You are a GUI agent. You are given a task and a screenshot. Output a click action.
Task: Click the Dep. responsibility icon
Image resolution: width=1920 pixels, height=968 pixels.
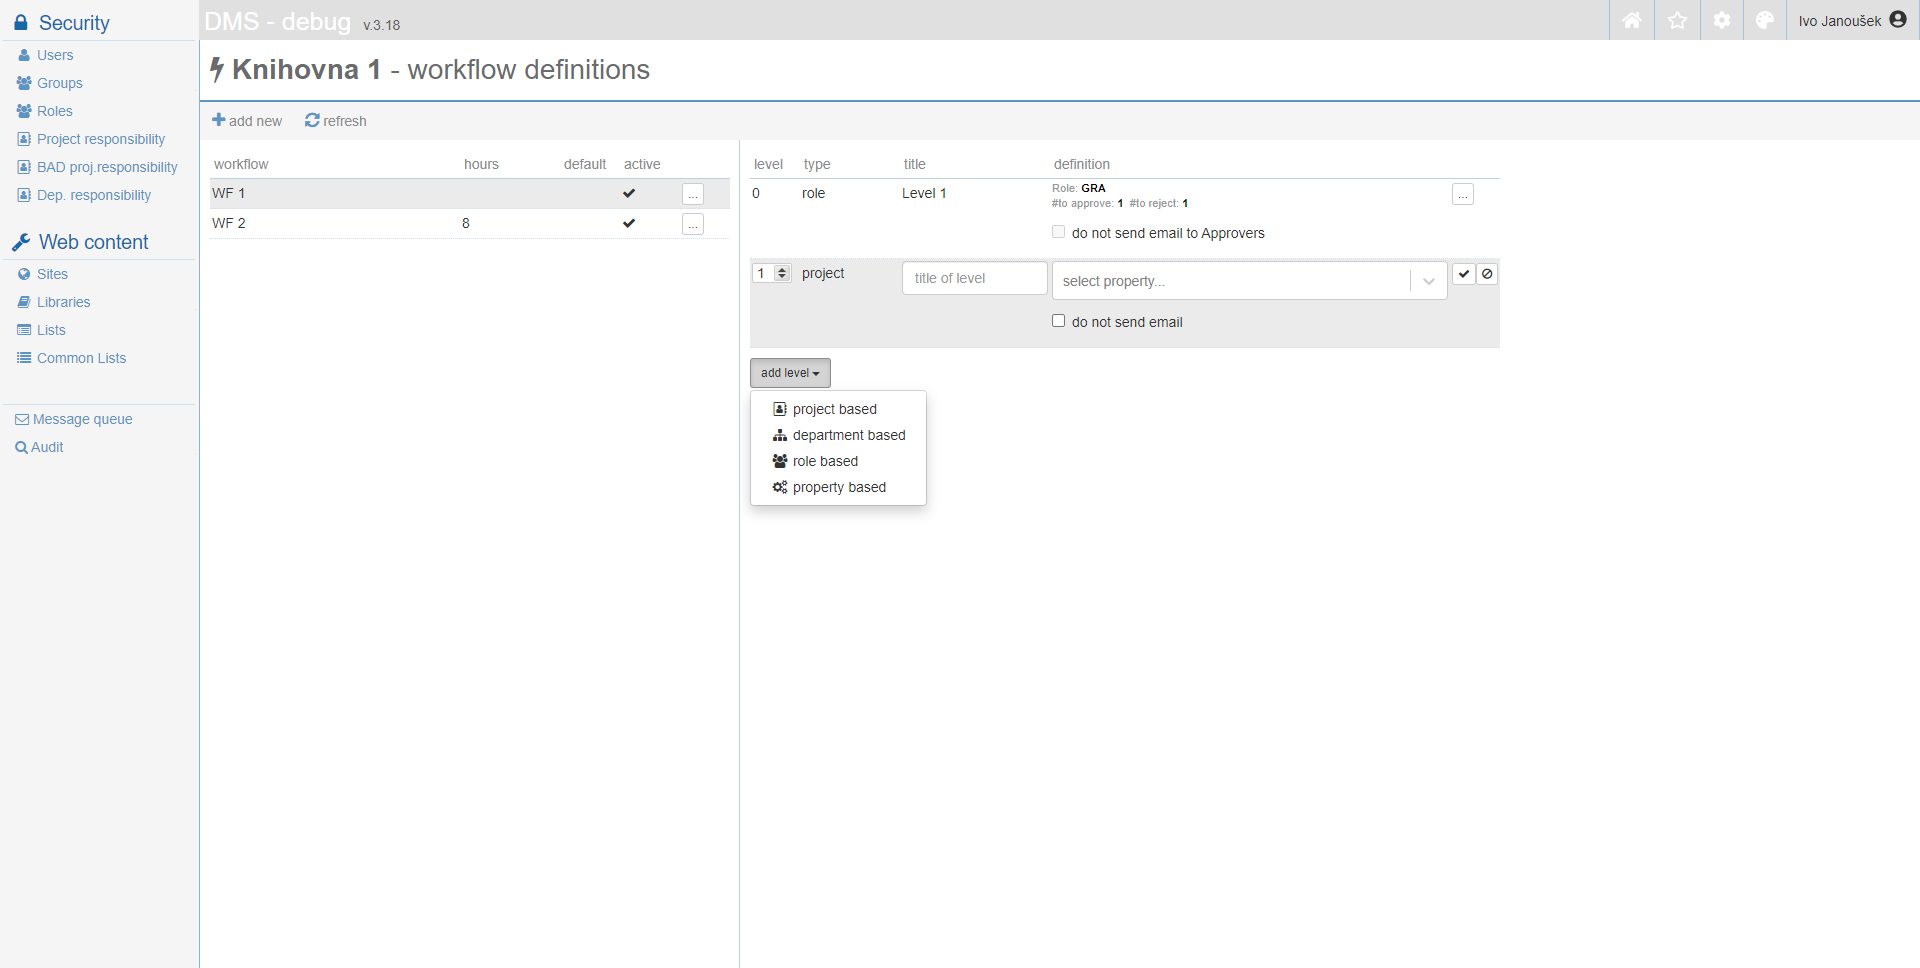24,195
